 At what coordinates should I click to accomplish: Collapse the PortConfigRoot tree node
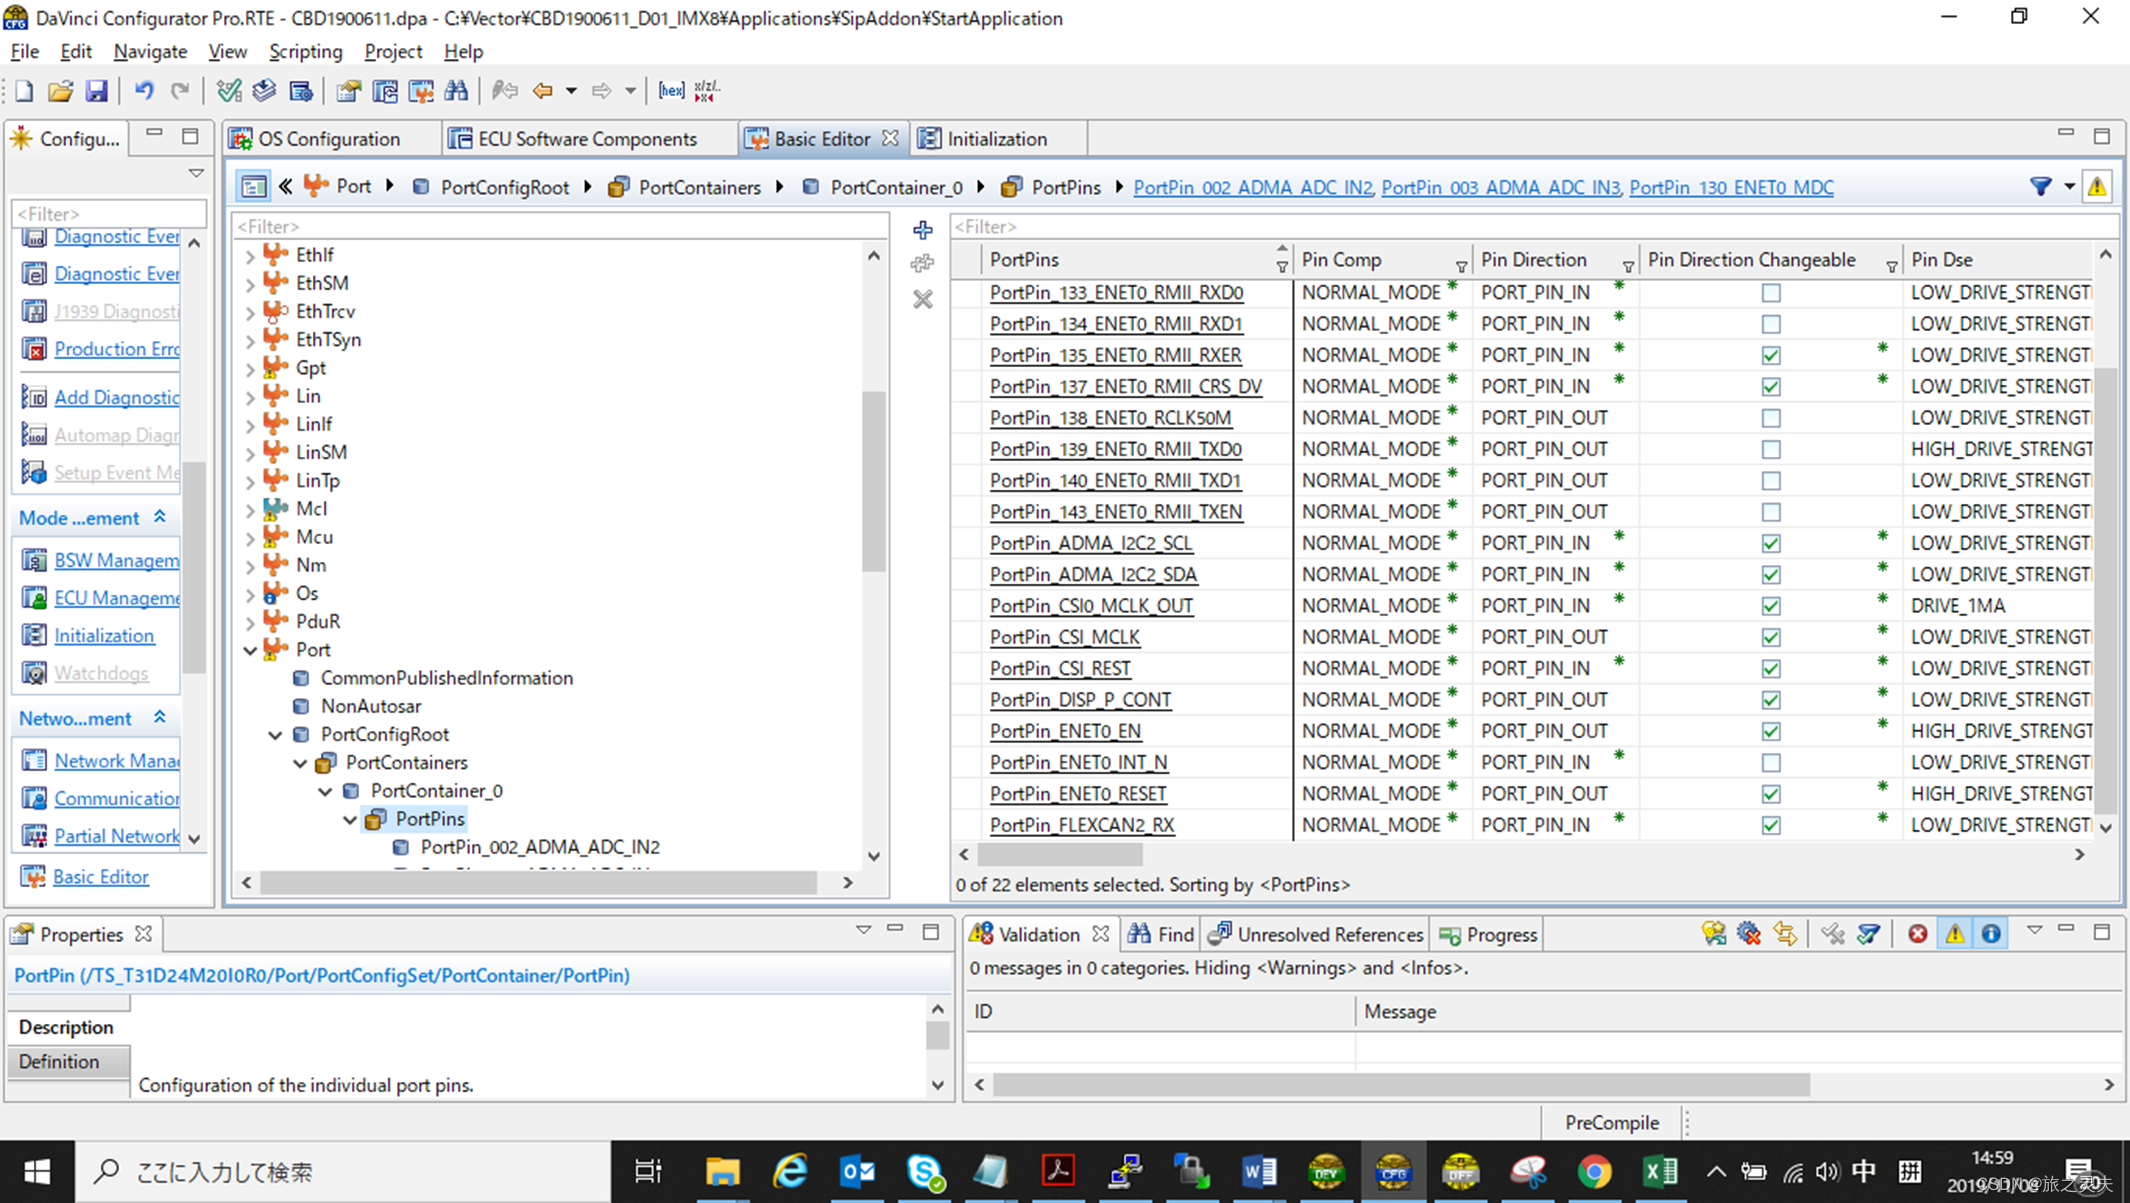275,735
